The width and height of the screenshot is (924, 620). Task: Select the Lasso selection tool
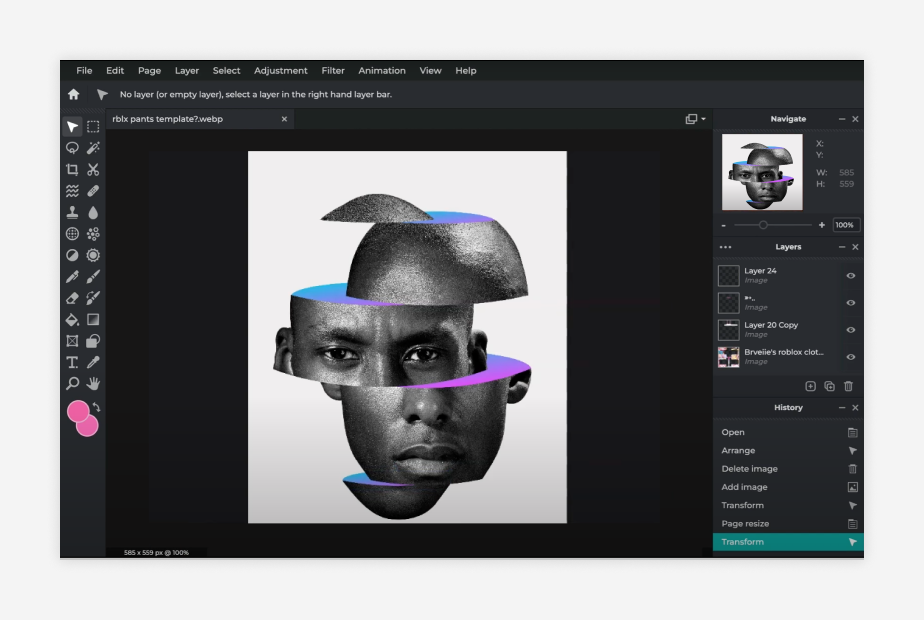(72, 148)
